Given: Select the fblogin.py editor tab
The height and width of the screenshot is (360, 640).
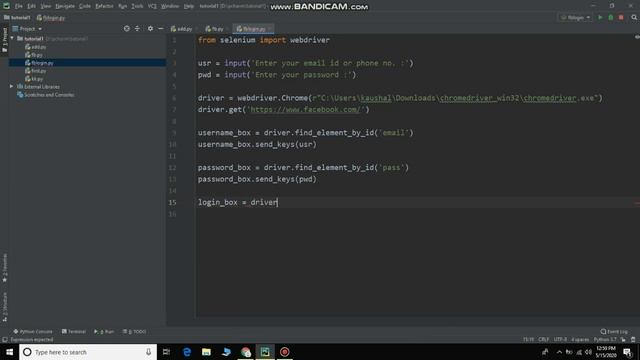Looking at the screenshot, I should click(253, 29).
